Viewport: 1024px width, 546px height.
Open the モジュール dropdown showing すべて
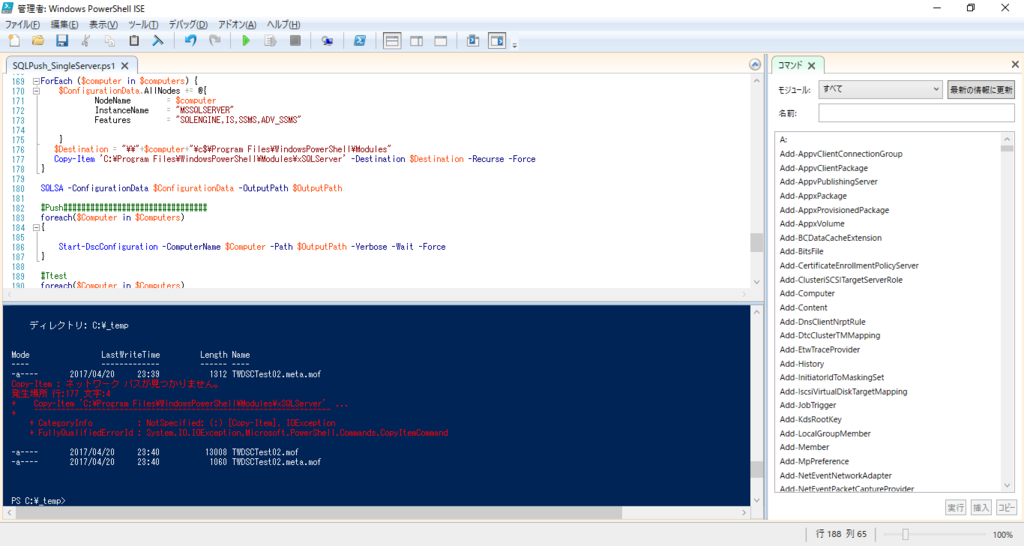[x=880, y=89]
